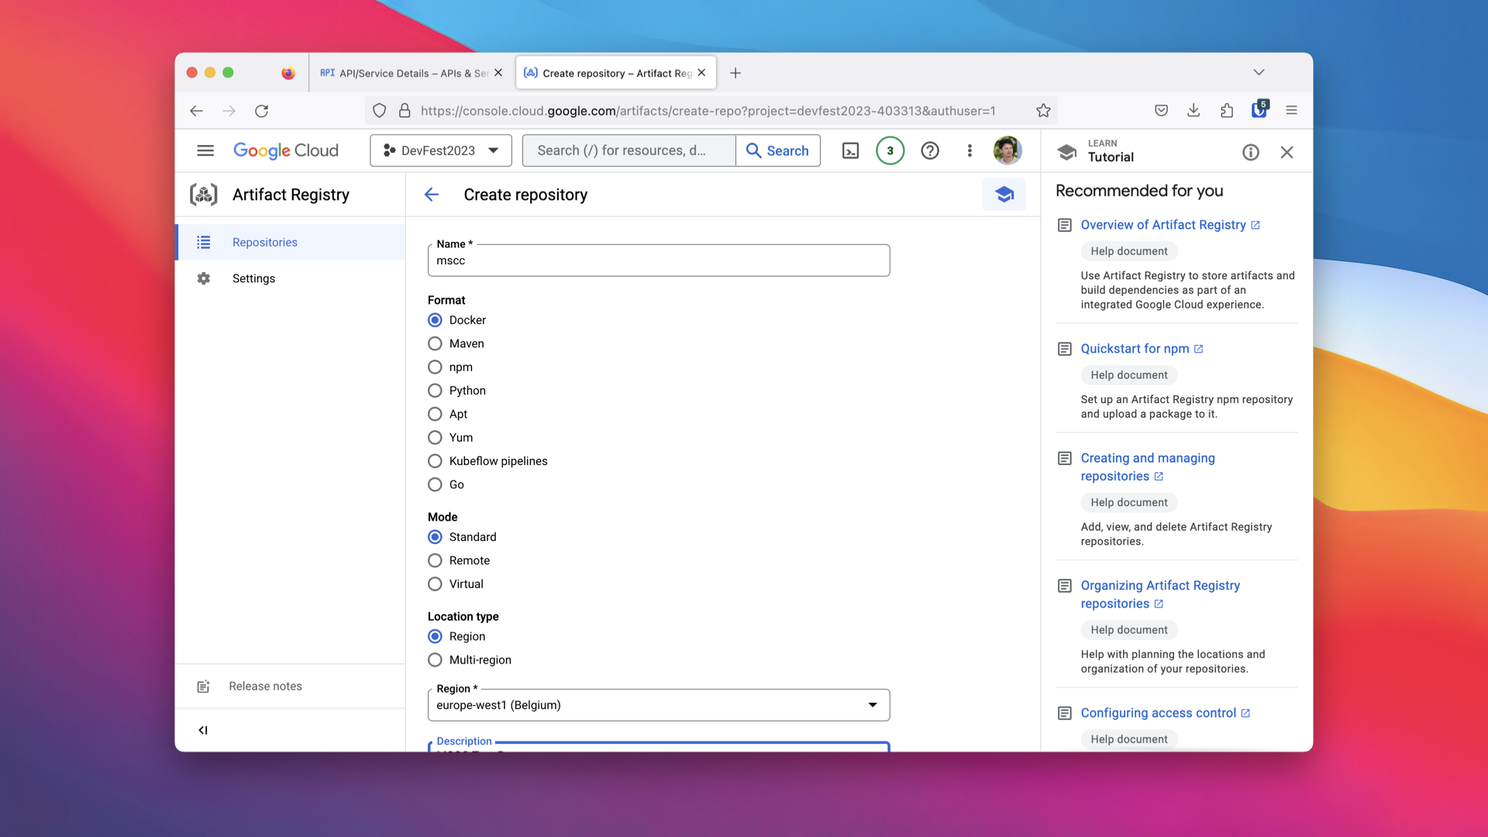The image size is (1488, 837).
Task: Open a new browser tab
Action: click(x=735, y=73)
